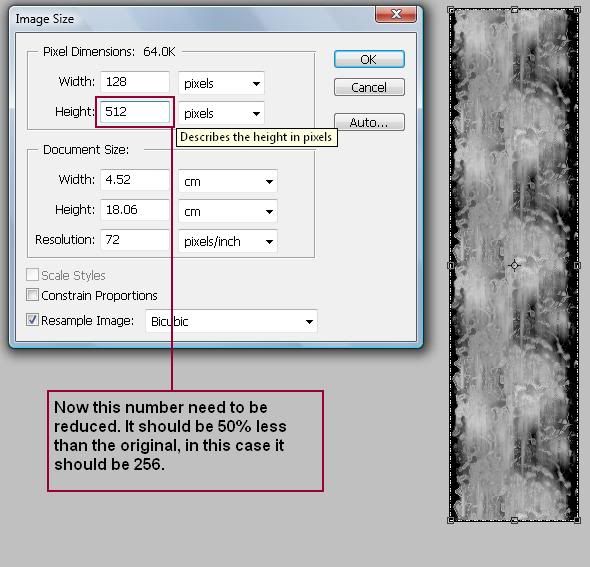Open pixel Height units dropdown
This screenshot has width=590, height=567.
(221, 113)
